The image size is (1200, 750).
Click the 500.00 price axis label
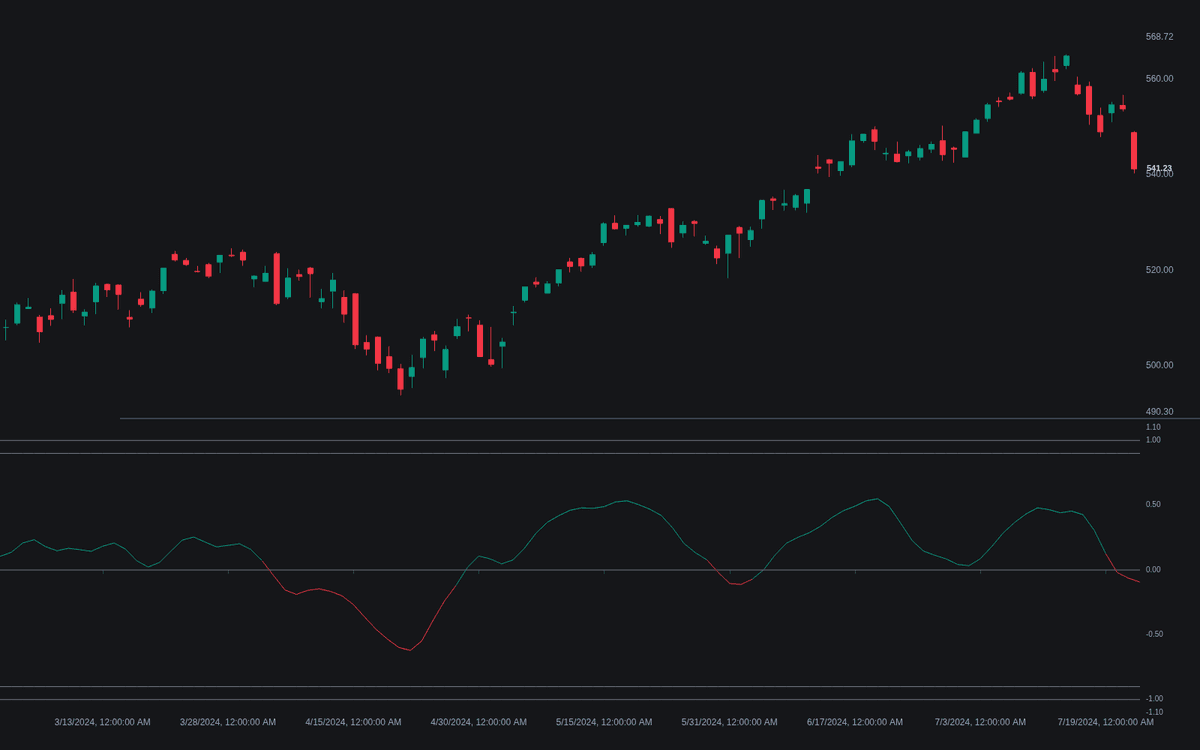click(x=1159, y=365)
